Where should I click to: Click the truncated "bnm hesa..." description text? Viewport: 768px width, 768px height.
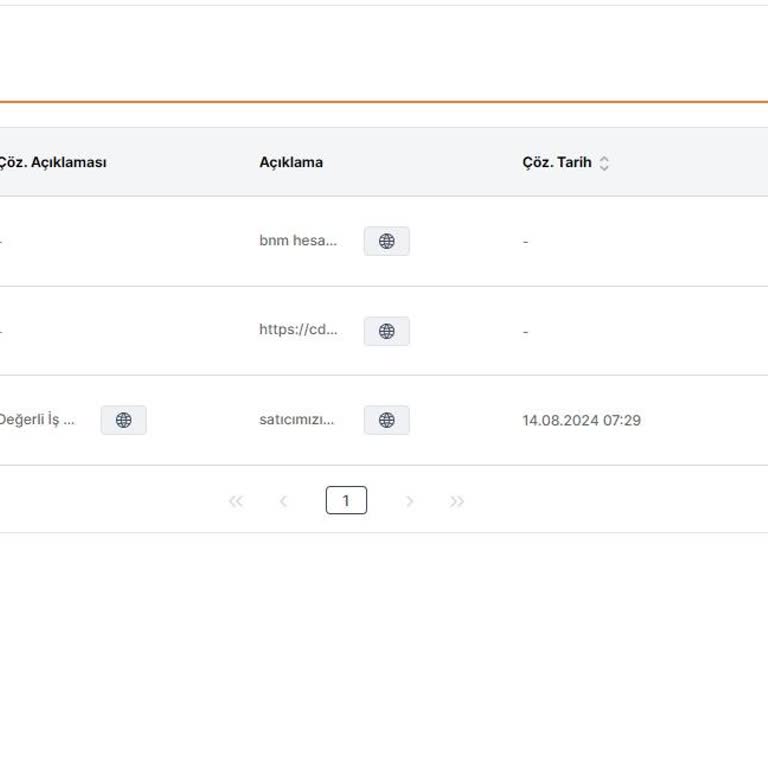coord(298,241)
